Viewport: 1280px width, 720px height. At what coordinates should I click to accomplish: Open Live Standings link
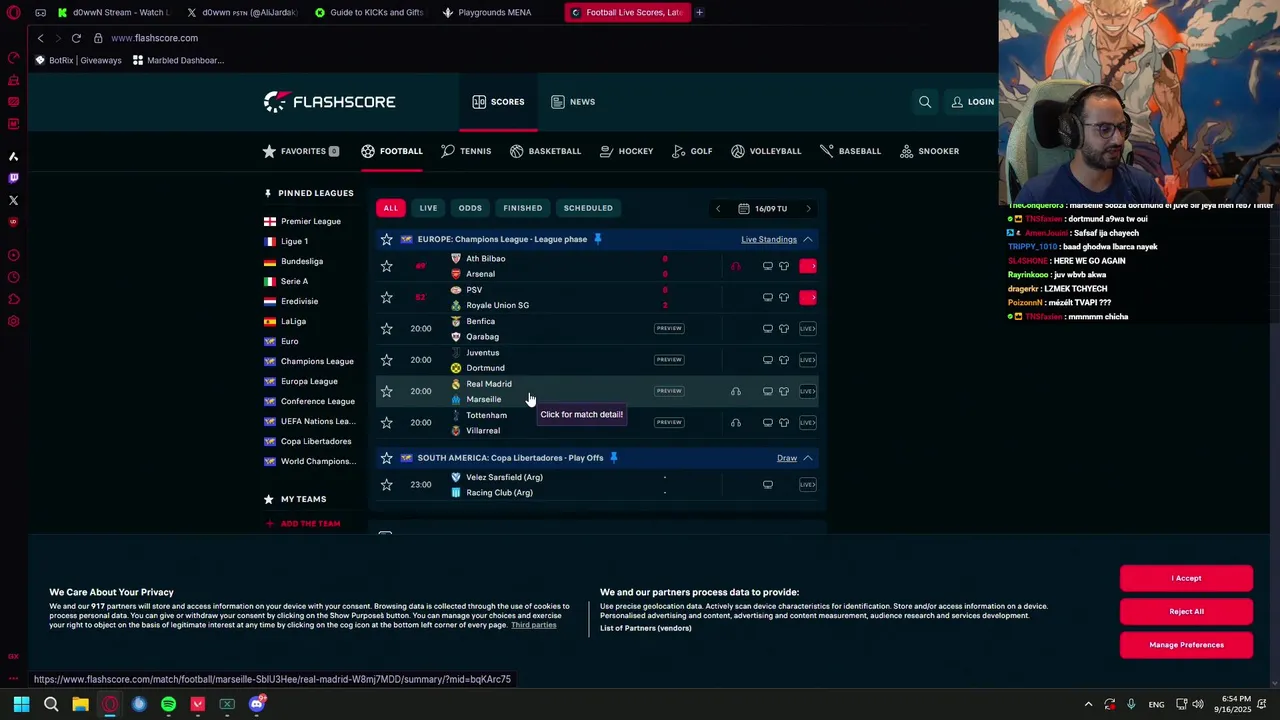click(x=769, y=239)
